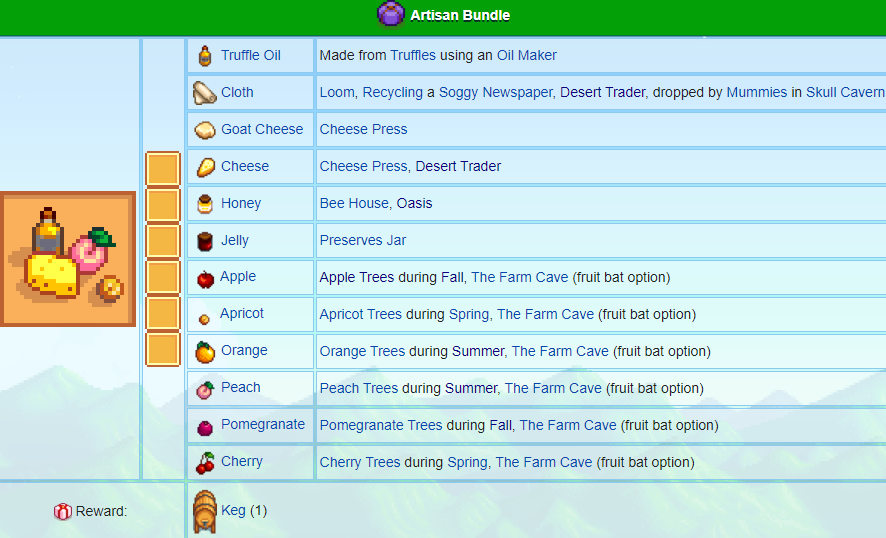Click the large Artisan Bundle thumbnail image
The image size is (886, 538).
pos(68,259)
